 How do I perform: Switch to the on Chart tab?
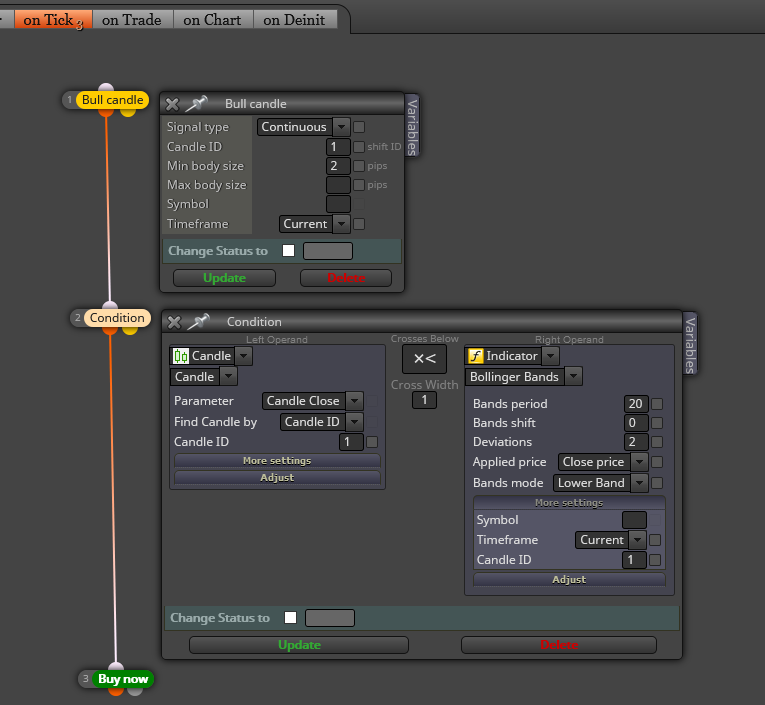tap(212, 20)
